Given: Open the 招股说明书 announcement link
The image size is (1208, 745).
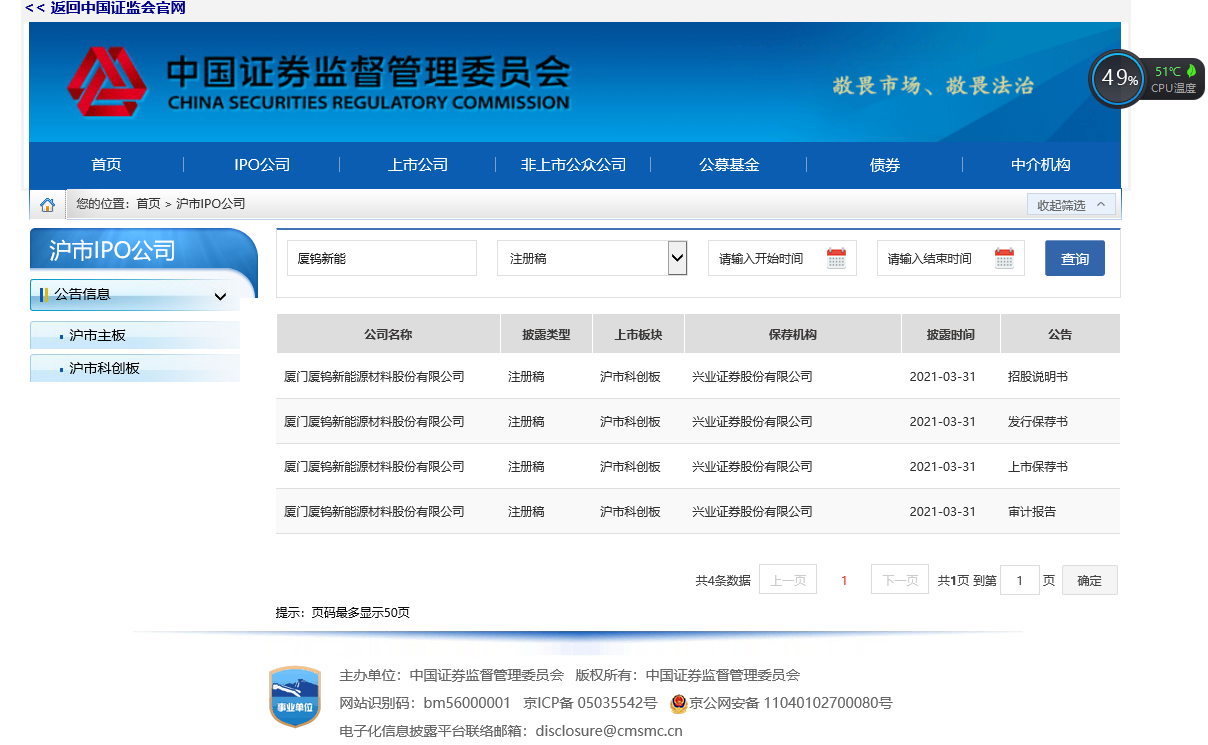Looking at the screenshot, I should (1037, 377).
